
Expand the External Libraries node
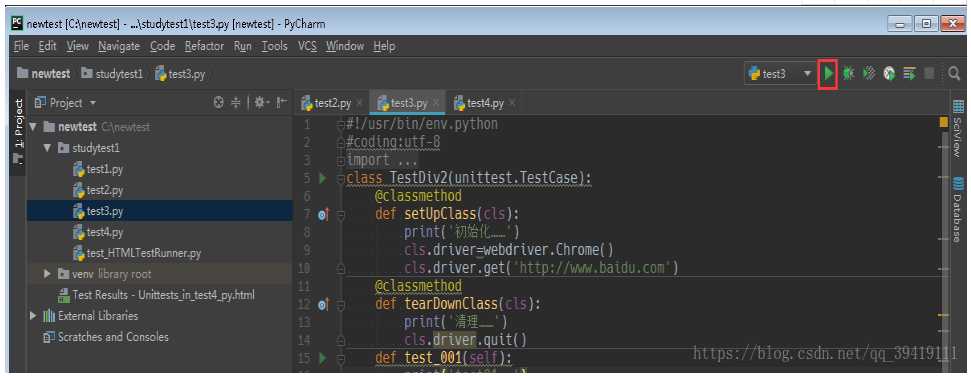coord(33,316)
